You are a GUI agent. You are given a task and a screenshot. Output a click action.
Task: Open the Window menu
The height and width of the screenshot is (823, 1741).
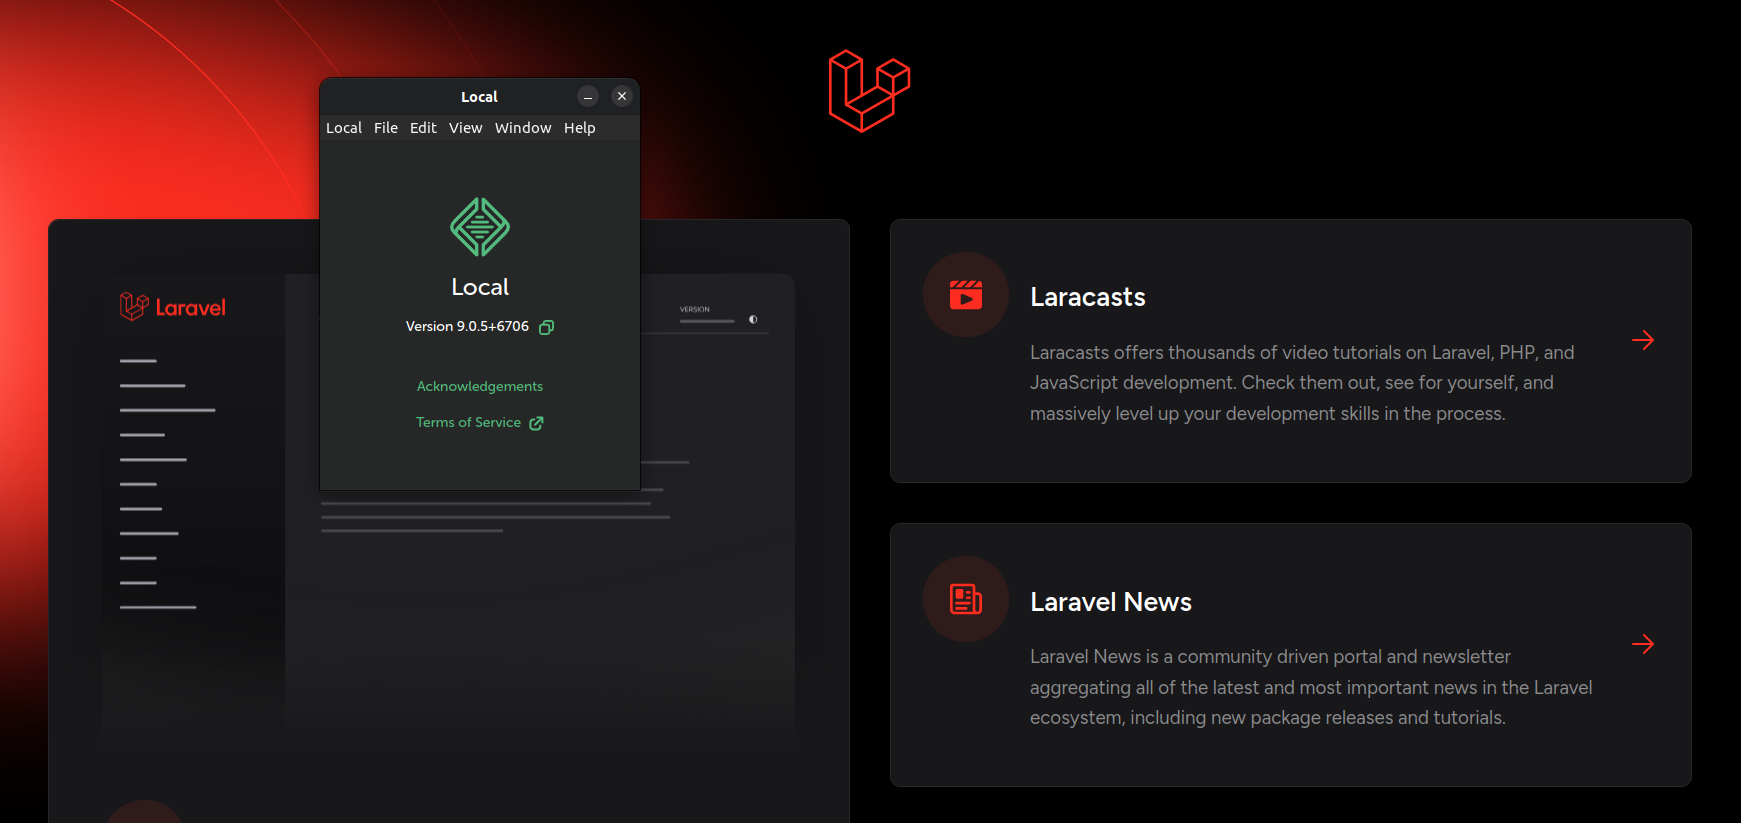(x=523, y=128)
